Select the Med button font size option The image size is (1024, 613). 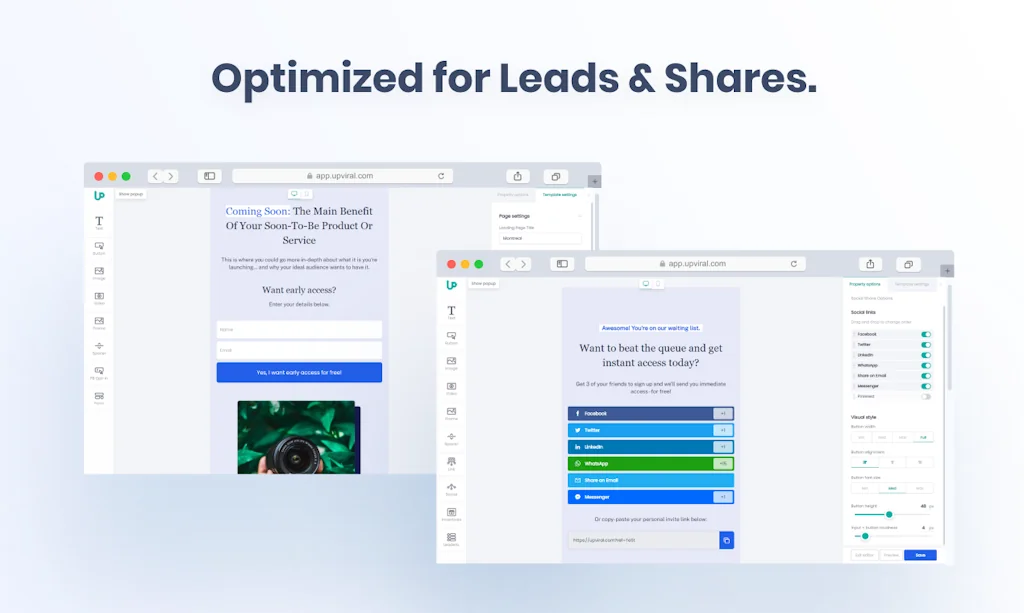click(x=892, y=488)
